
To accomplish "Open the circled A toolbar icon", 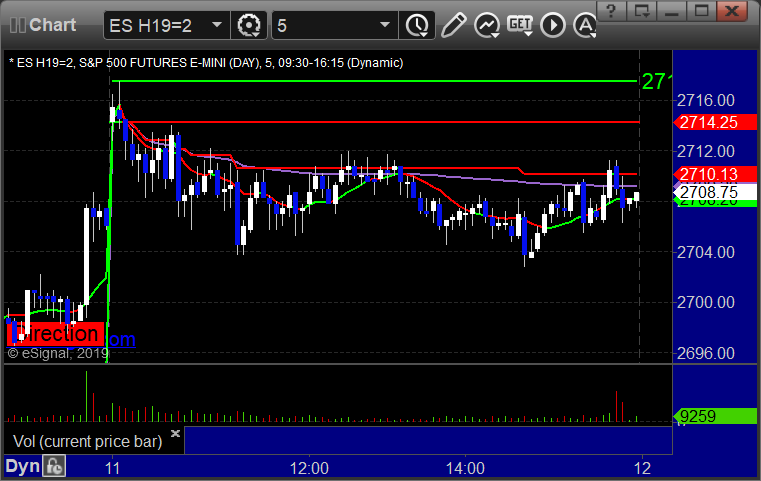I will pos(585,25).
